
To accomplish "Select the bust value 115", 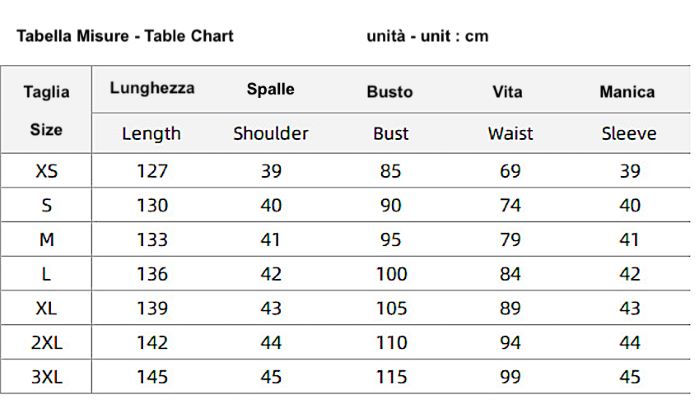I will point(391,377).
